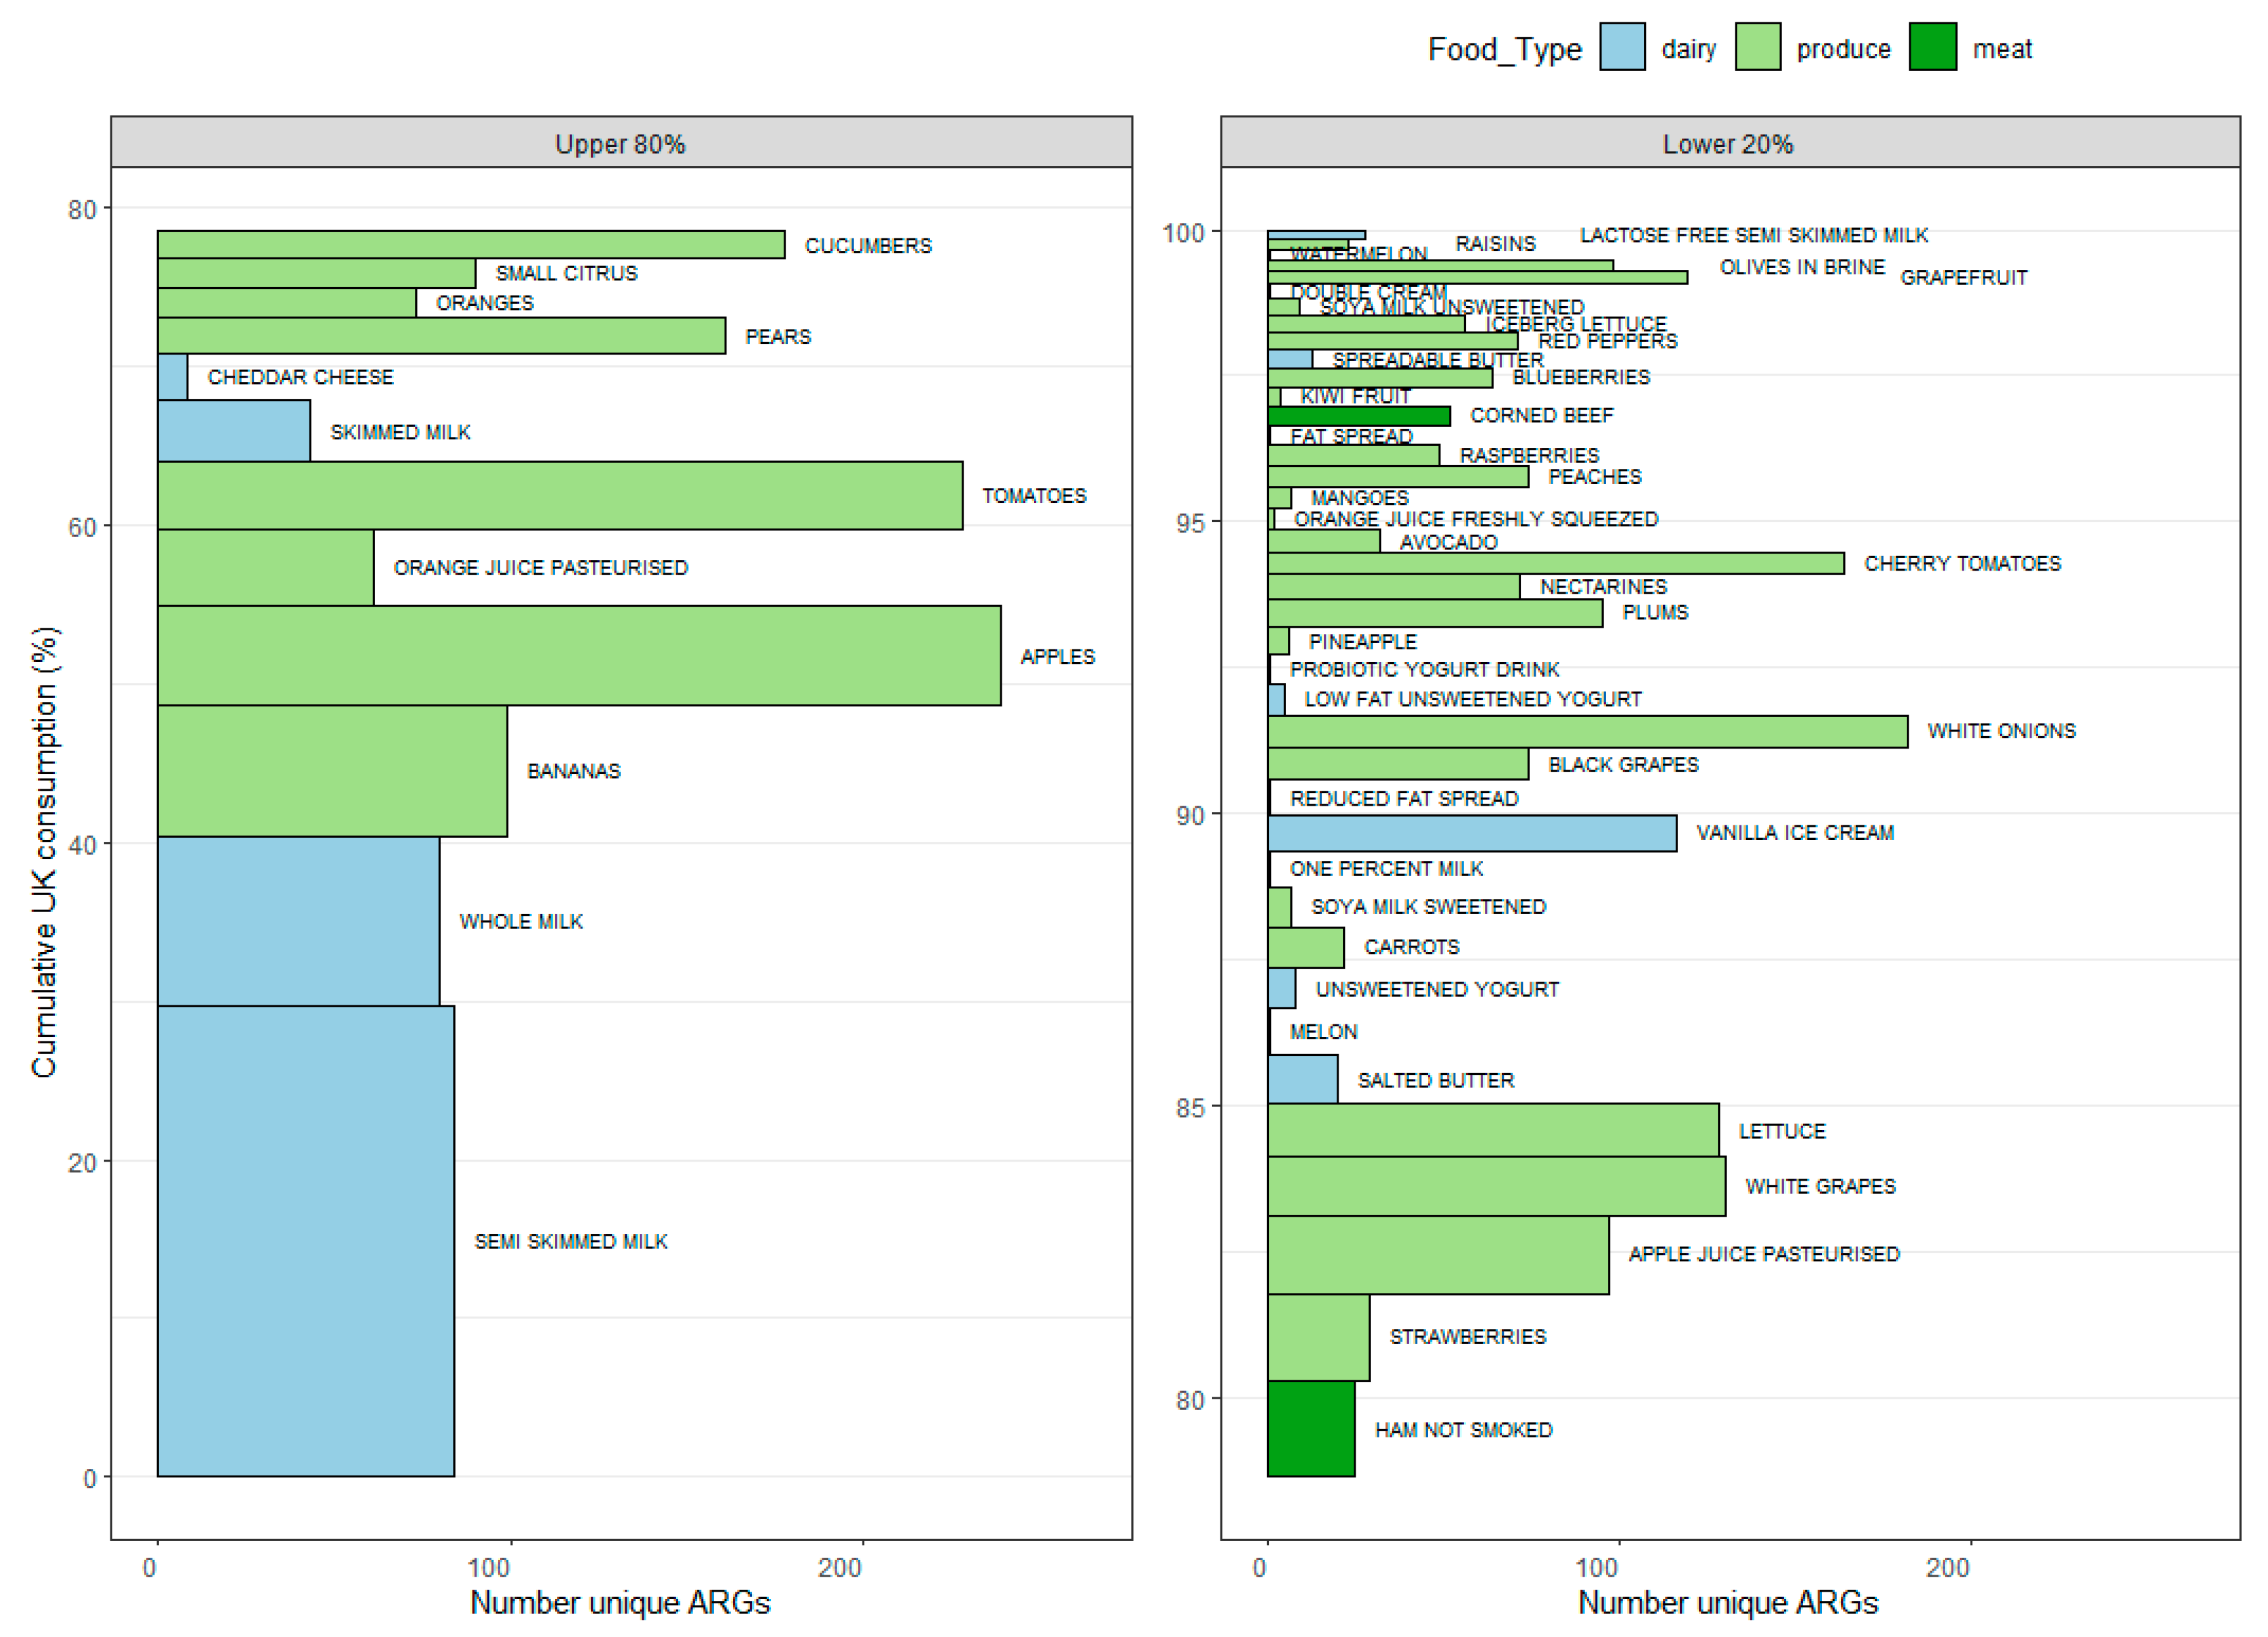Click the BANANAS green bar
Image resolution: width=2268 pixels, height=1637 pixels.
tap(332, 771)
